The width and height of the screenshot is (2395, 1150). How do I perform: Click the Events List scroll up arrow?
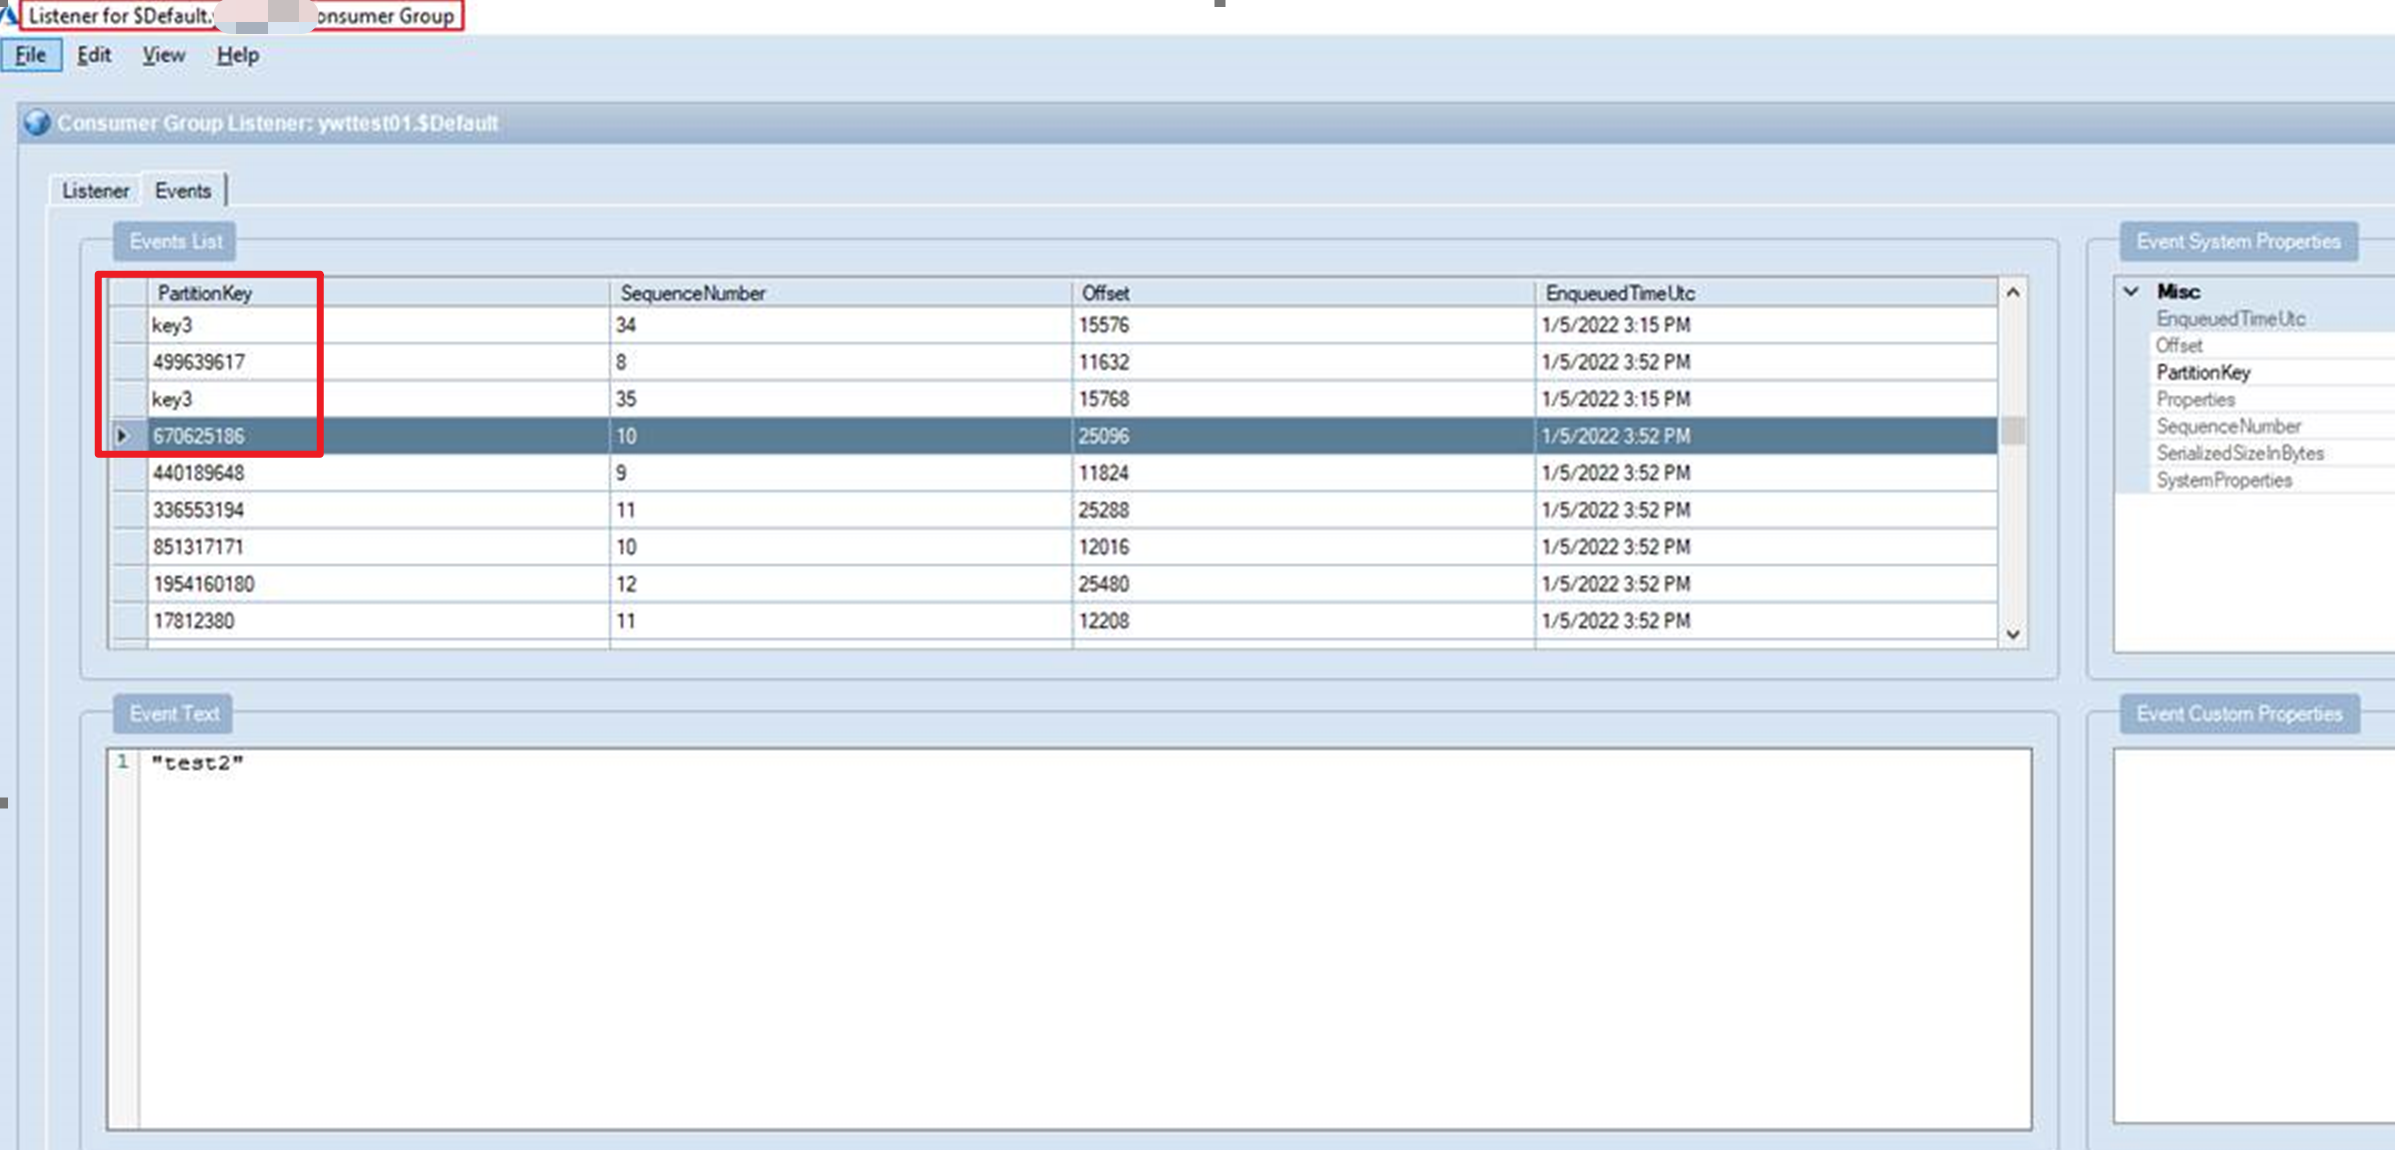coord(2013,293)
